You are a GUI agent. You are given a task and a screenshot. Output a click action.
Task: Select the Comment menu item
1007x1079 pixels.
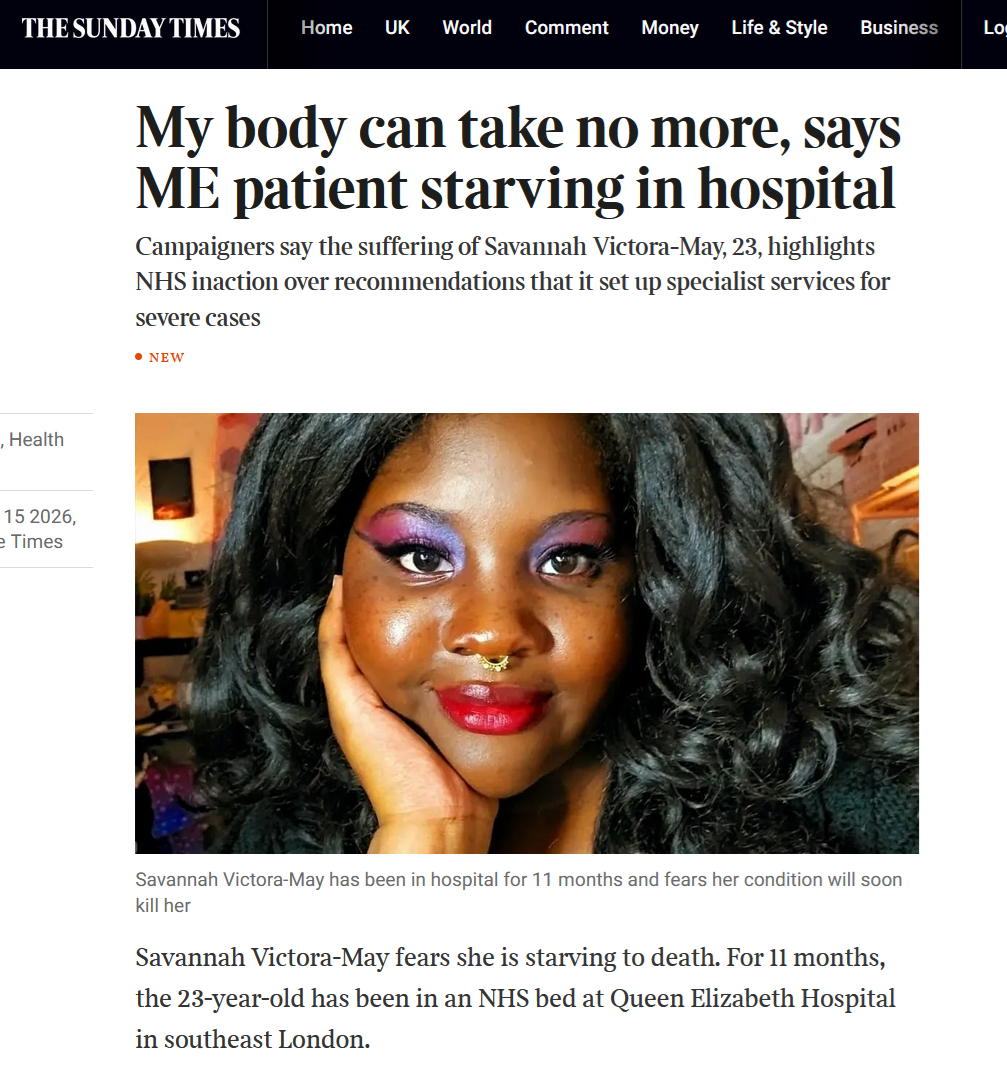click(566, 28)
